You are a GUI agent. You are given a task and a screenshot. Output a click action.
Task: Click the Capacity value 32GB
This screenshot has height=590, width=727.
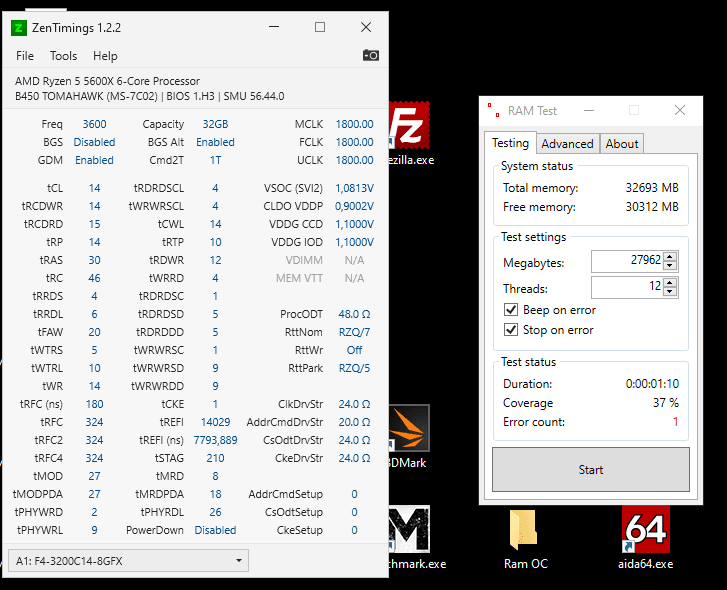[x=215, y=124]
